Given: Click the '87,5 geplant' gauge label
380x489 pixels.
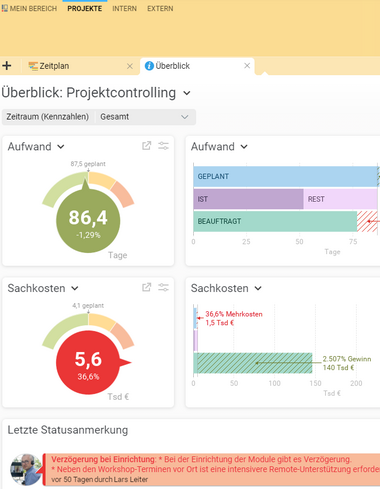Looking at the screenshot, I should (x=88, y=164).
